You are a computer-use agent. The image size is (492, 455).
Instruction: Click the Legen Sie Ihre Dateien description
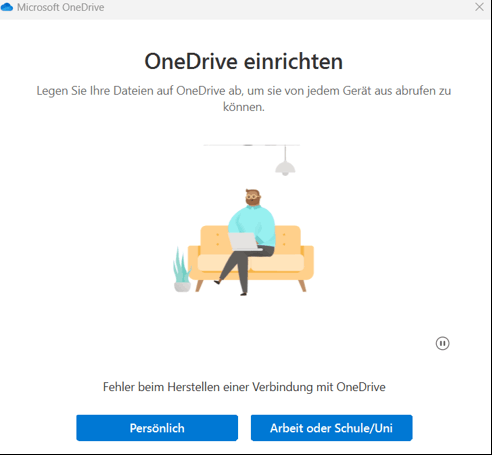click(244, 99)
